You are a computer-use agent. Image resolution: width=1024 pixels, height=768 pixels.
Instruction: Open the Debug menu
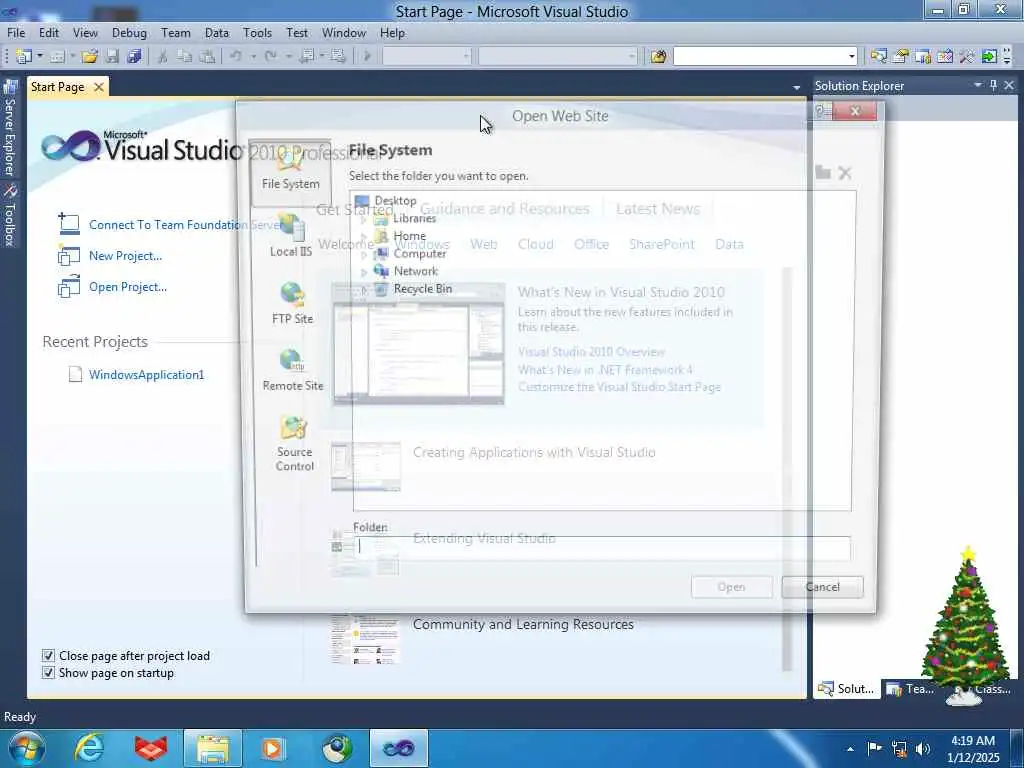point(129,33)
